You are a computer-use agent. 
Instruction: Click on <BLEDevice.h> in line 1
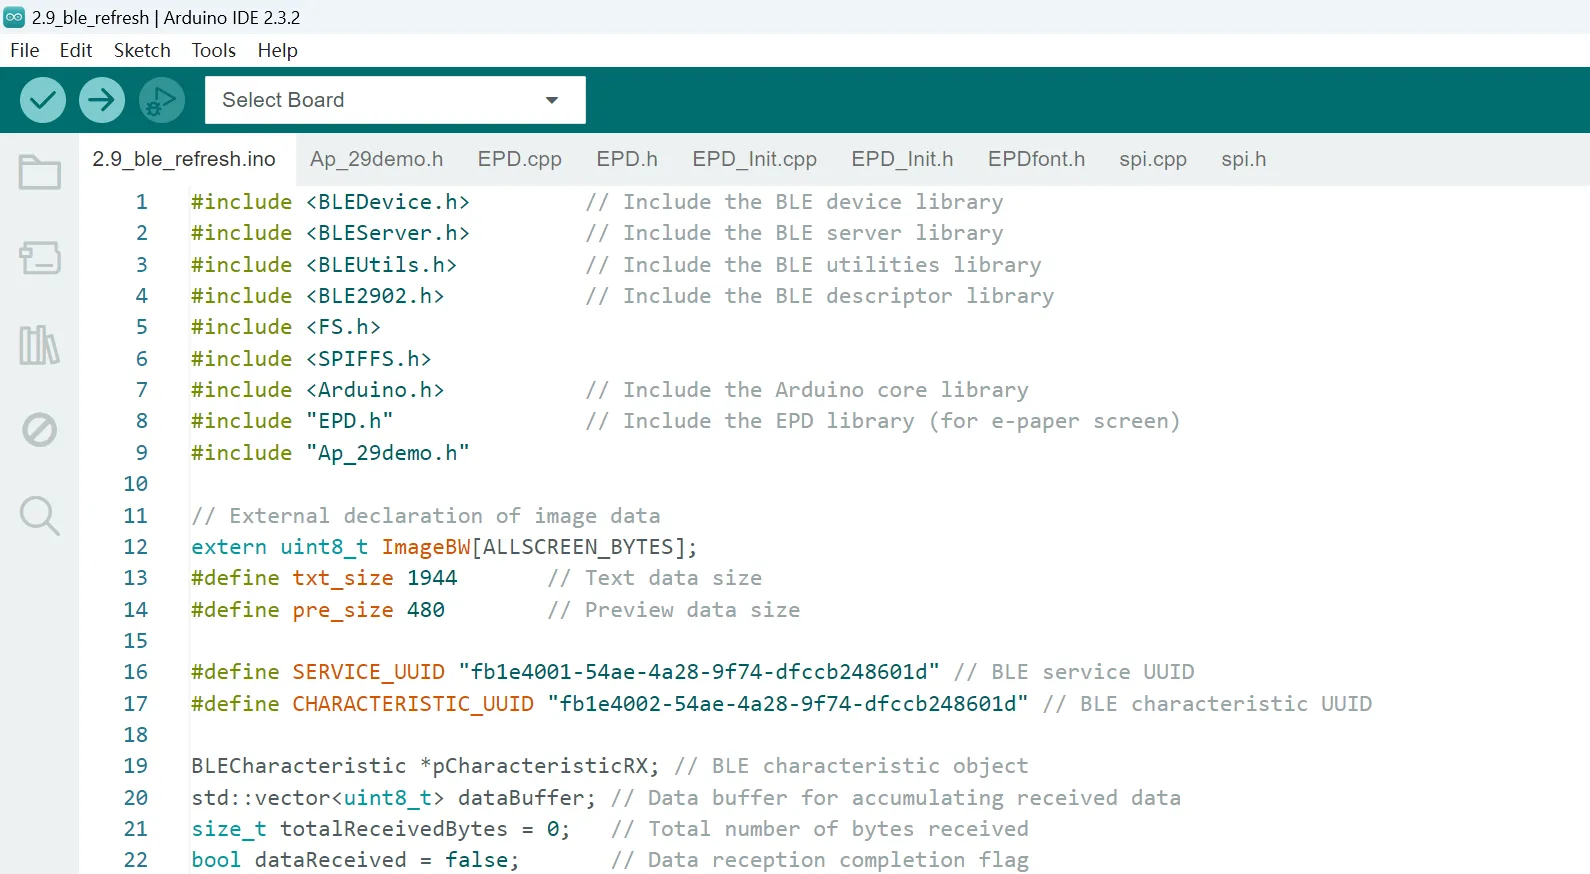[x=388, y=202]
